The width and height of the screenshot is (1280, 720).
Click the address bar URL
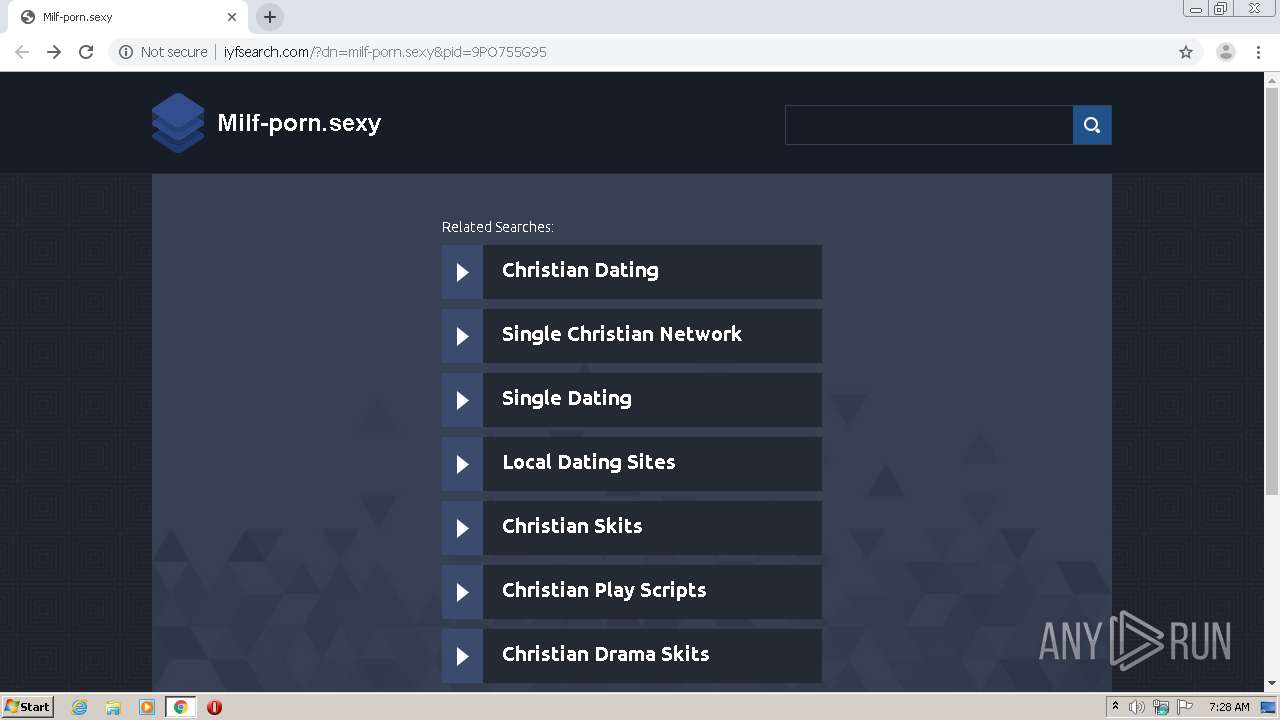tap(385, 52)
